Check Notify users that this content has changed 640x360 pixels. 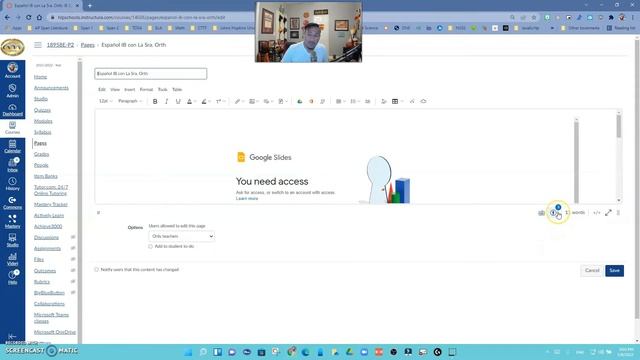tap(97, 270)
